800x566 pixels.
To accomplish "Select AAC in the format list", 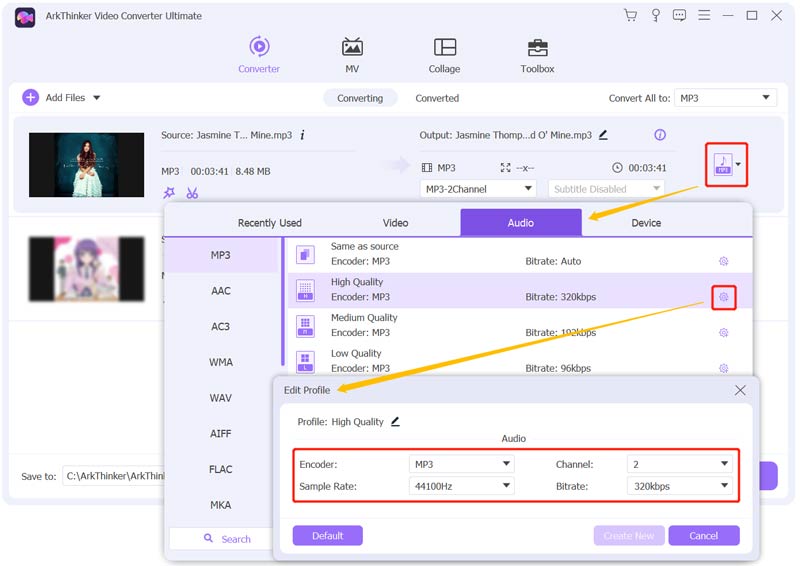I will 221,290.
